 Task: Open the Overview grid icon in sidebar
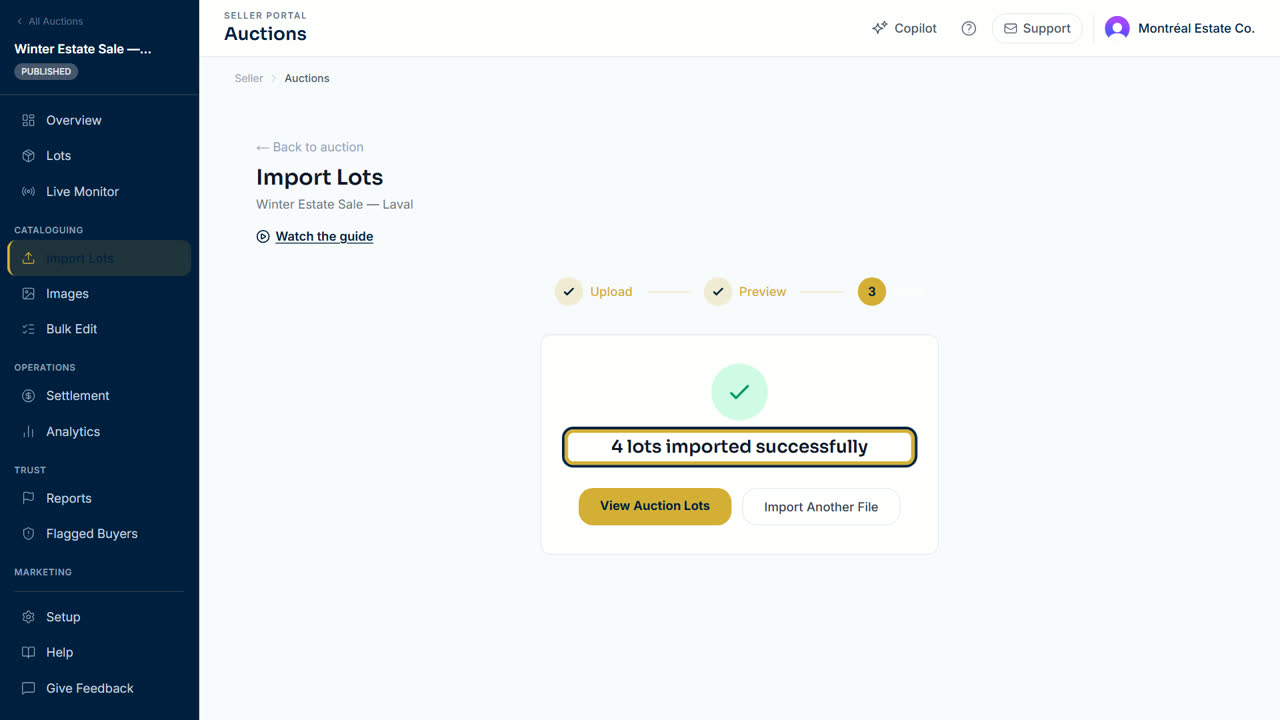coord(28,120)
